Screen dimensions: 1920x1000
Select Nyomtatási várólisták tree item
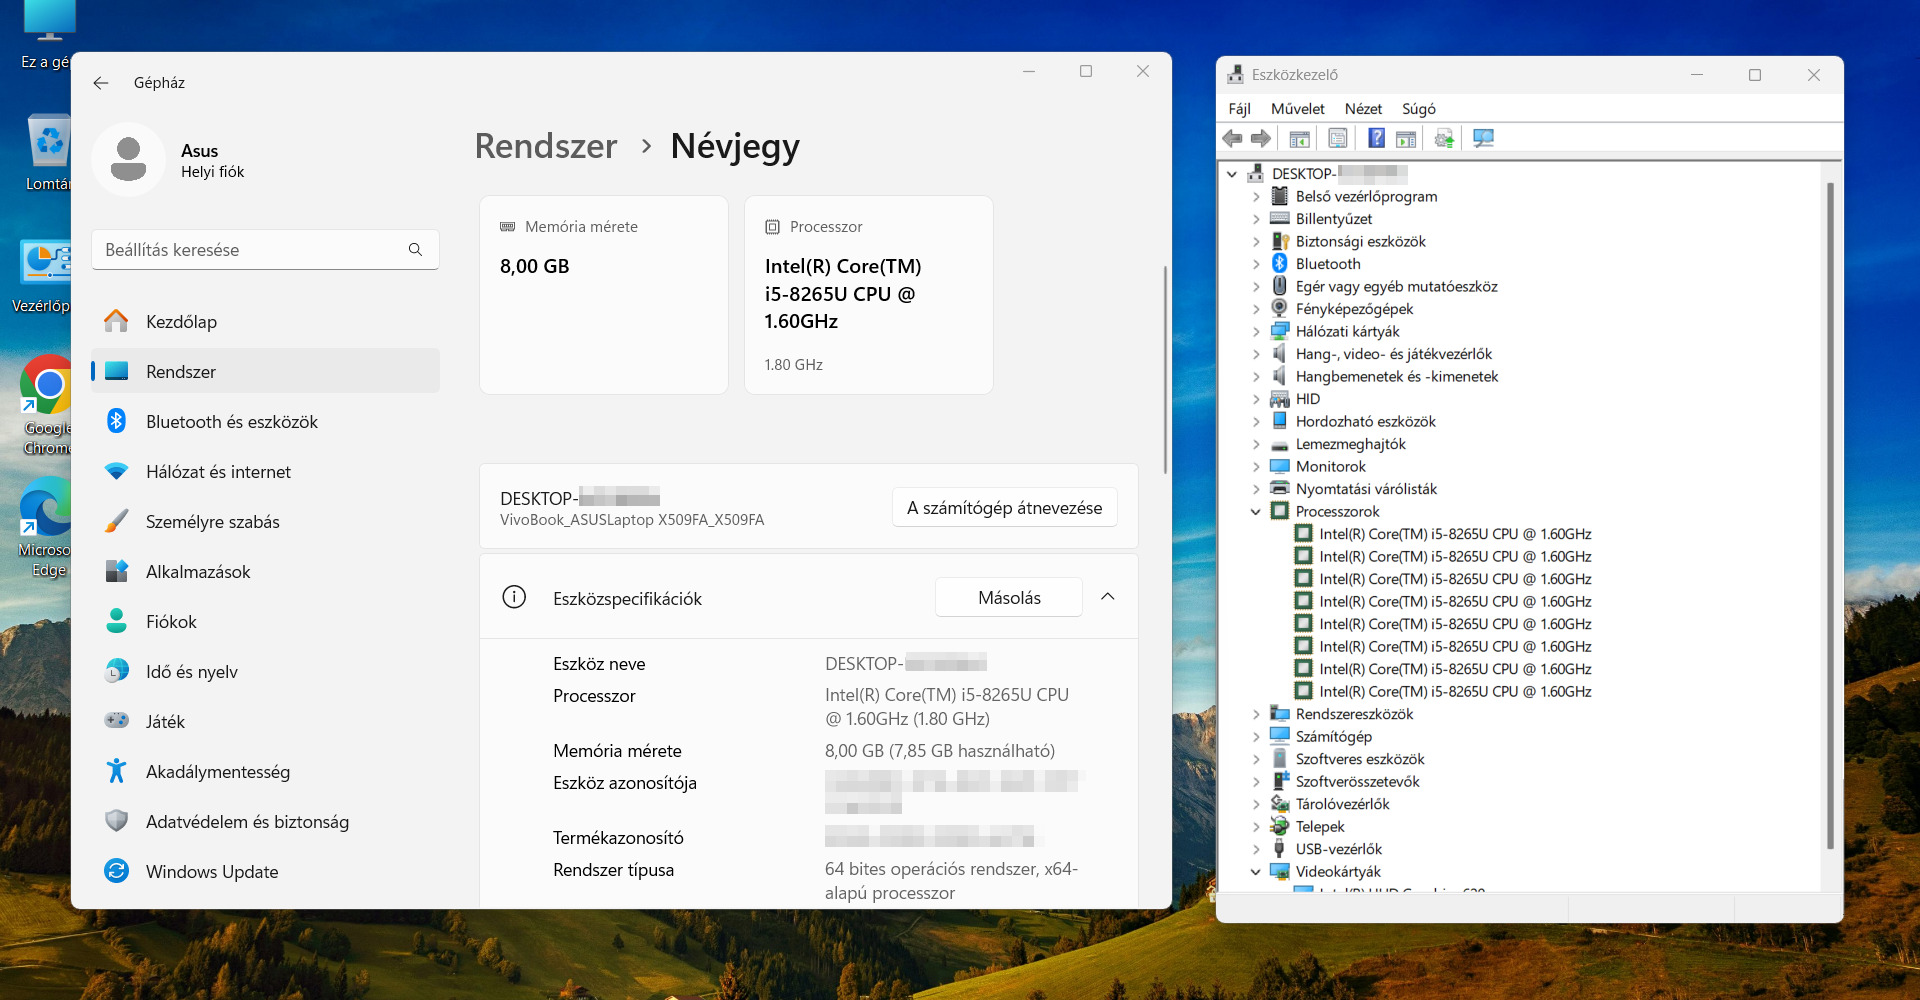pyautogui.click(x=1366, y=489)
